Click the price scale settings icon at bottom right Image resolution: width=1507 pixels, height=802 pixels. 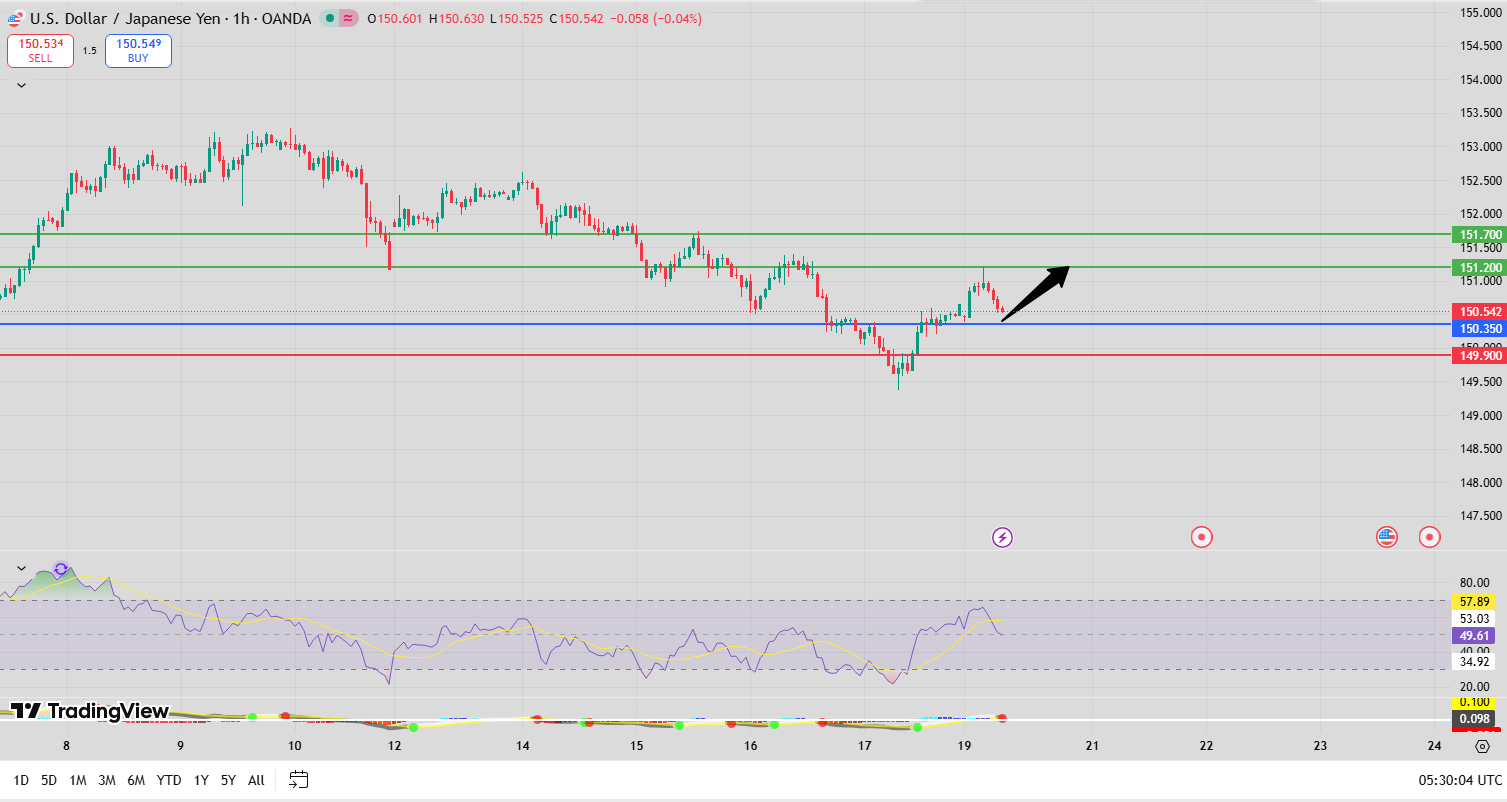1481,746
